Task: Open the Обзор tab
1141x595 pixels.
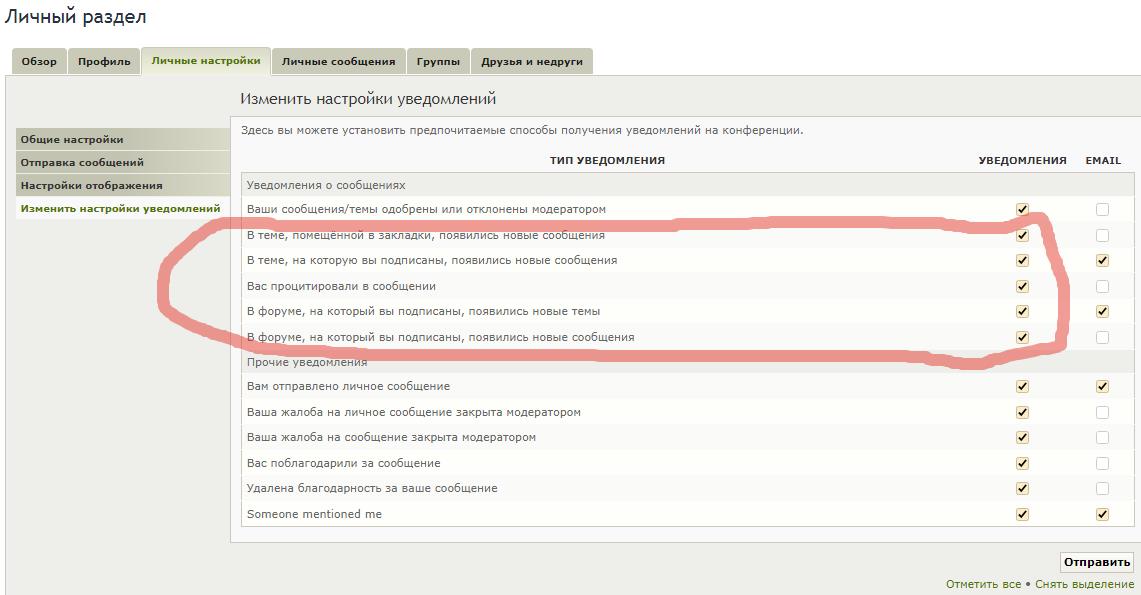Action: 39,61
